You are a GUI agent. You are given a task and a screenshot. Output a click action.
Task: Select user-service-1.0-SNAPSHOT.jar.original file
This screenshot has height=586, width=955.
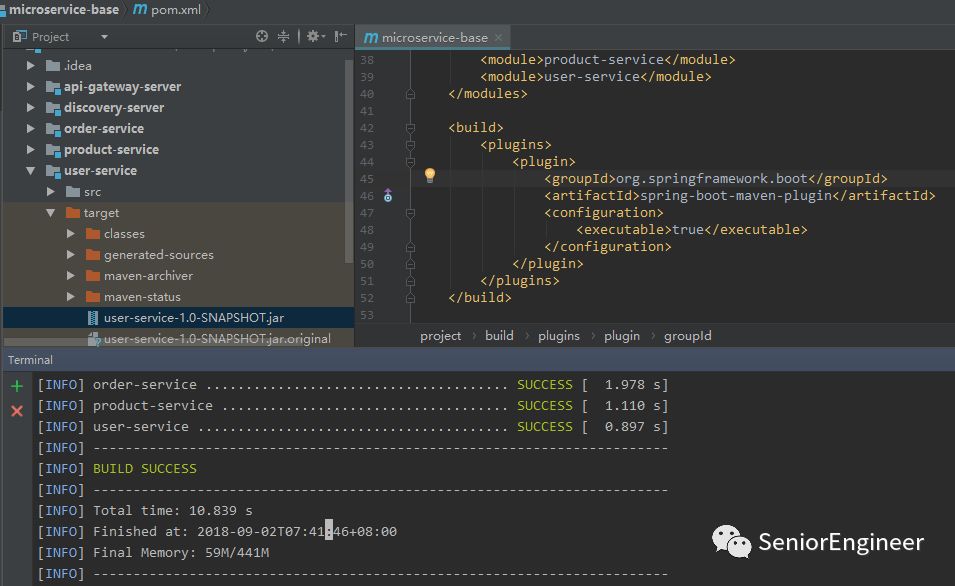click(217, 339)
